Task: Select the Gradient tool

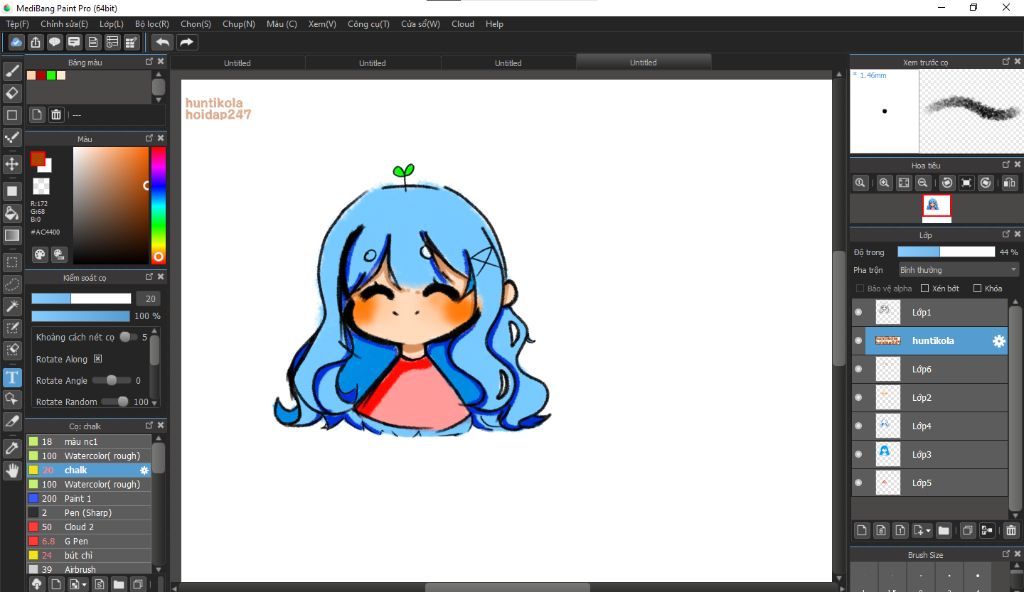Action: pos(12,235)
